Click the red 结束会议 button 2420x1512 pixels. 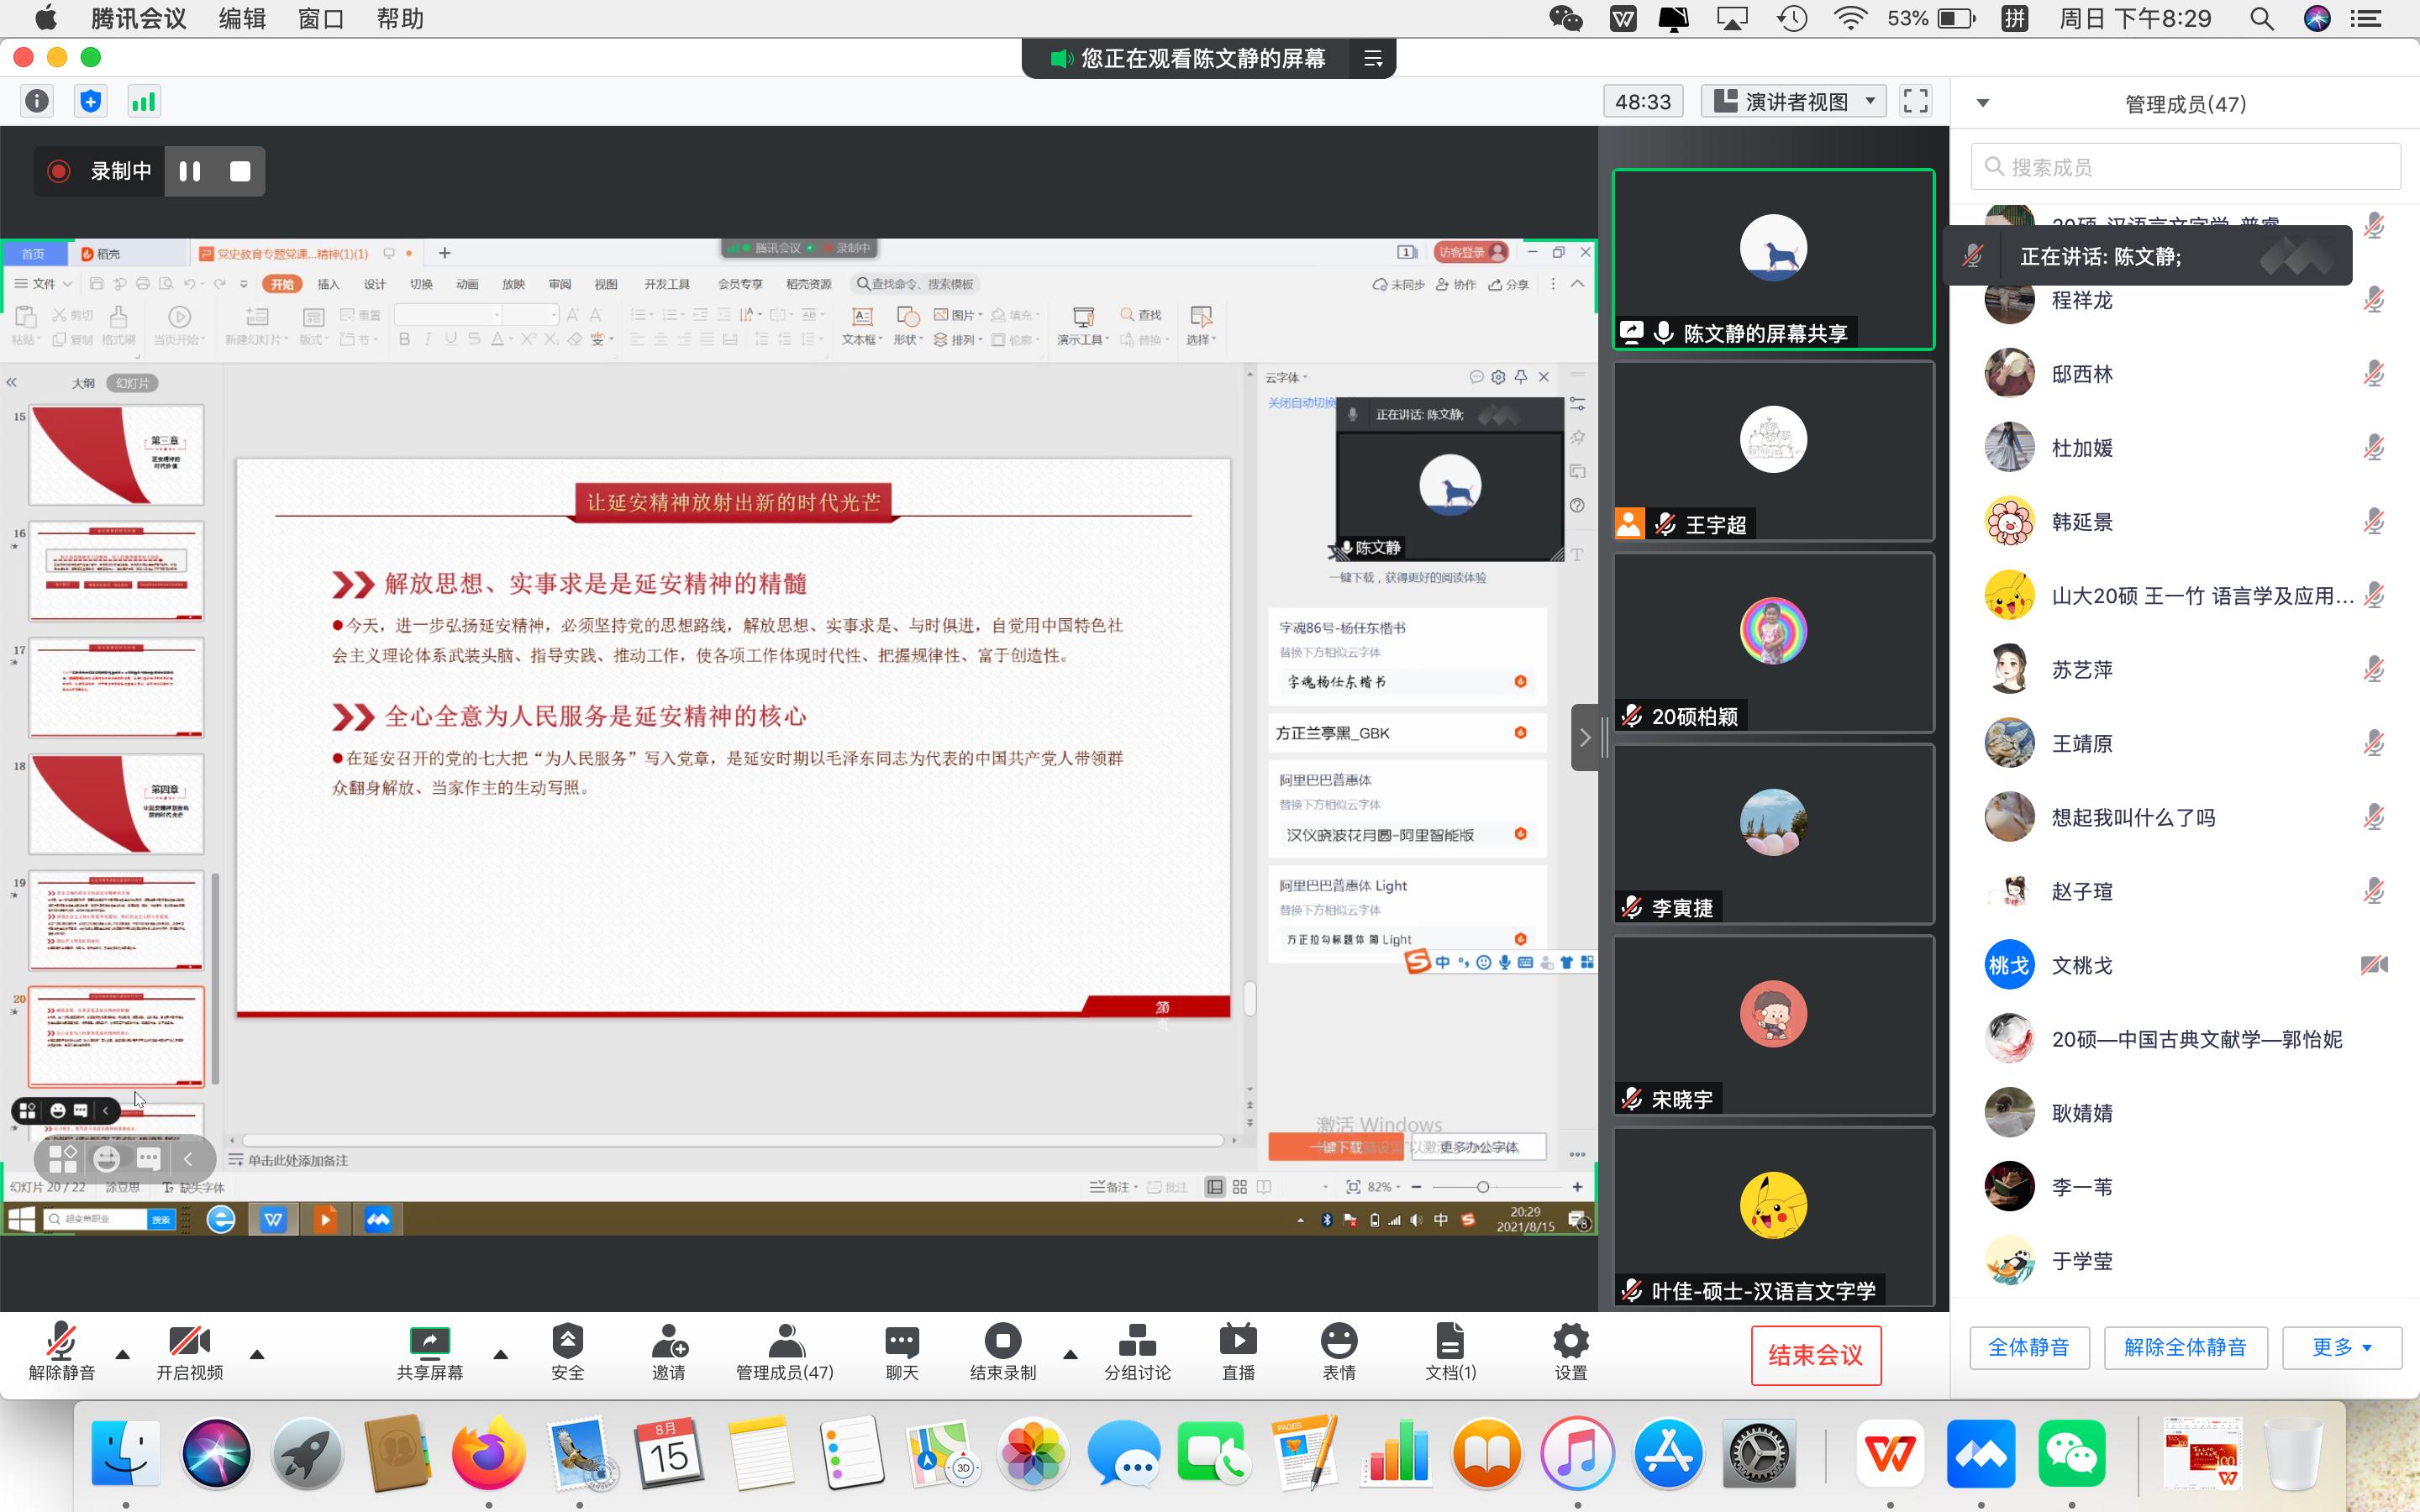1815,1355
